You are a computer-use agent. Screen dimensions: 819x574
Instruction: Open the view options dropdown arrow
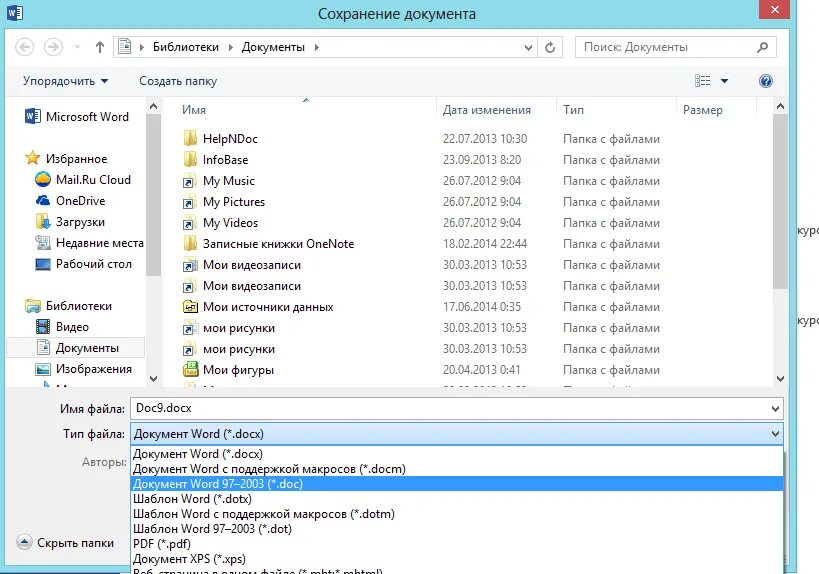724,81
